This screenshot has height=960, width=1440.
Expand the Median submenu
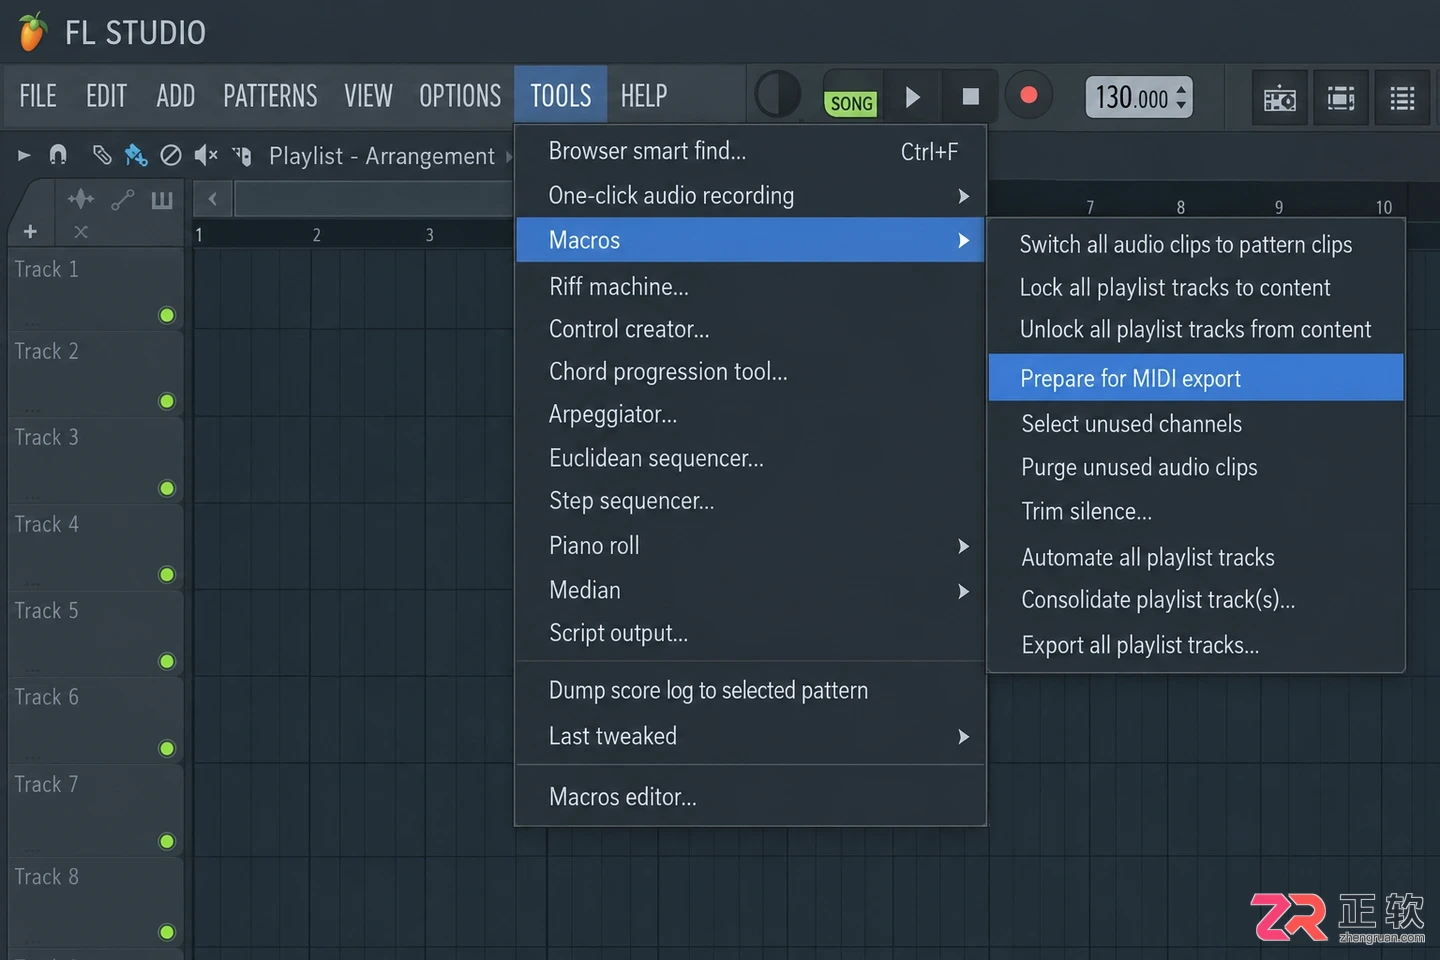(x=750, y=591)
